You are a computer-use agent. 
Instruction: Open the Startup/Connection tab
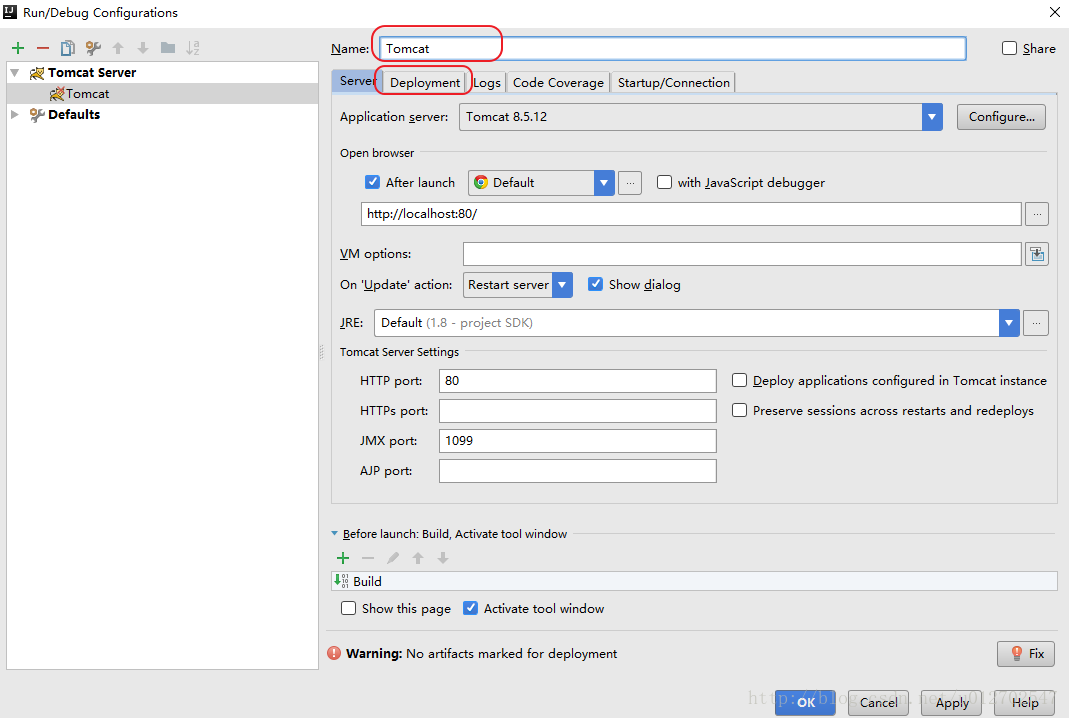pos(673,83)
